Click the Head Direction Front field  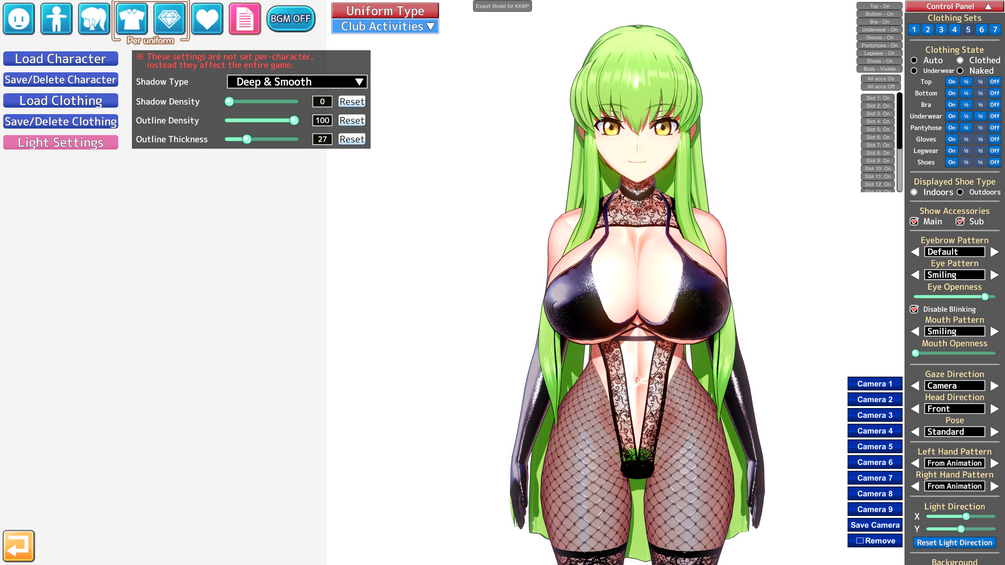pos(954,409)
